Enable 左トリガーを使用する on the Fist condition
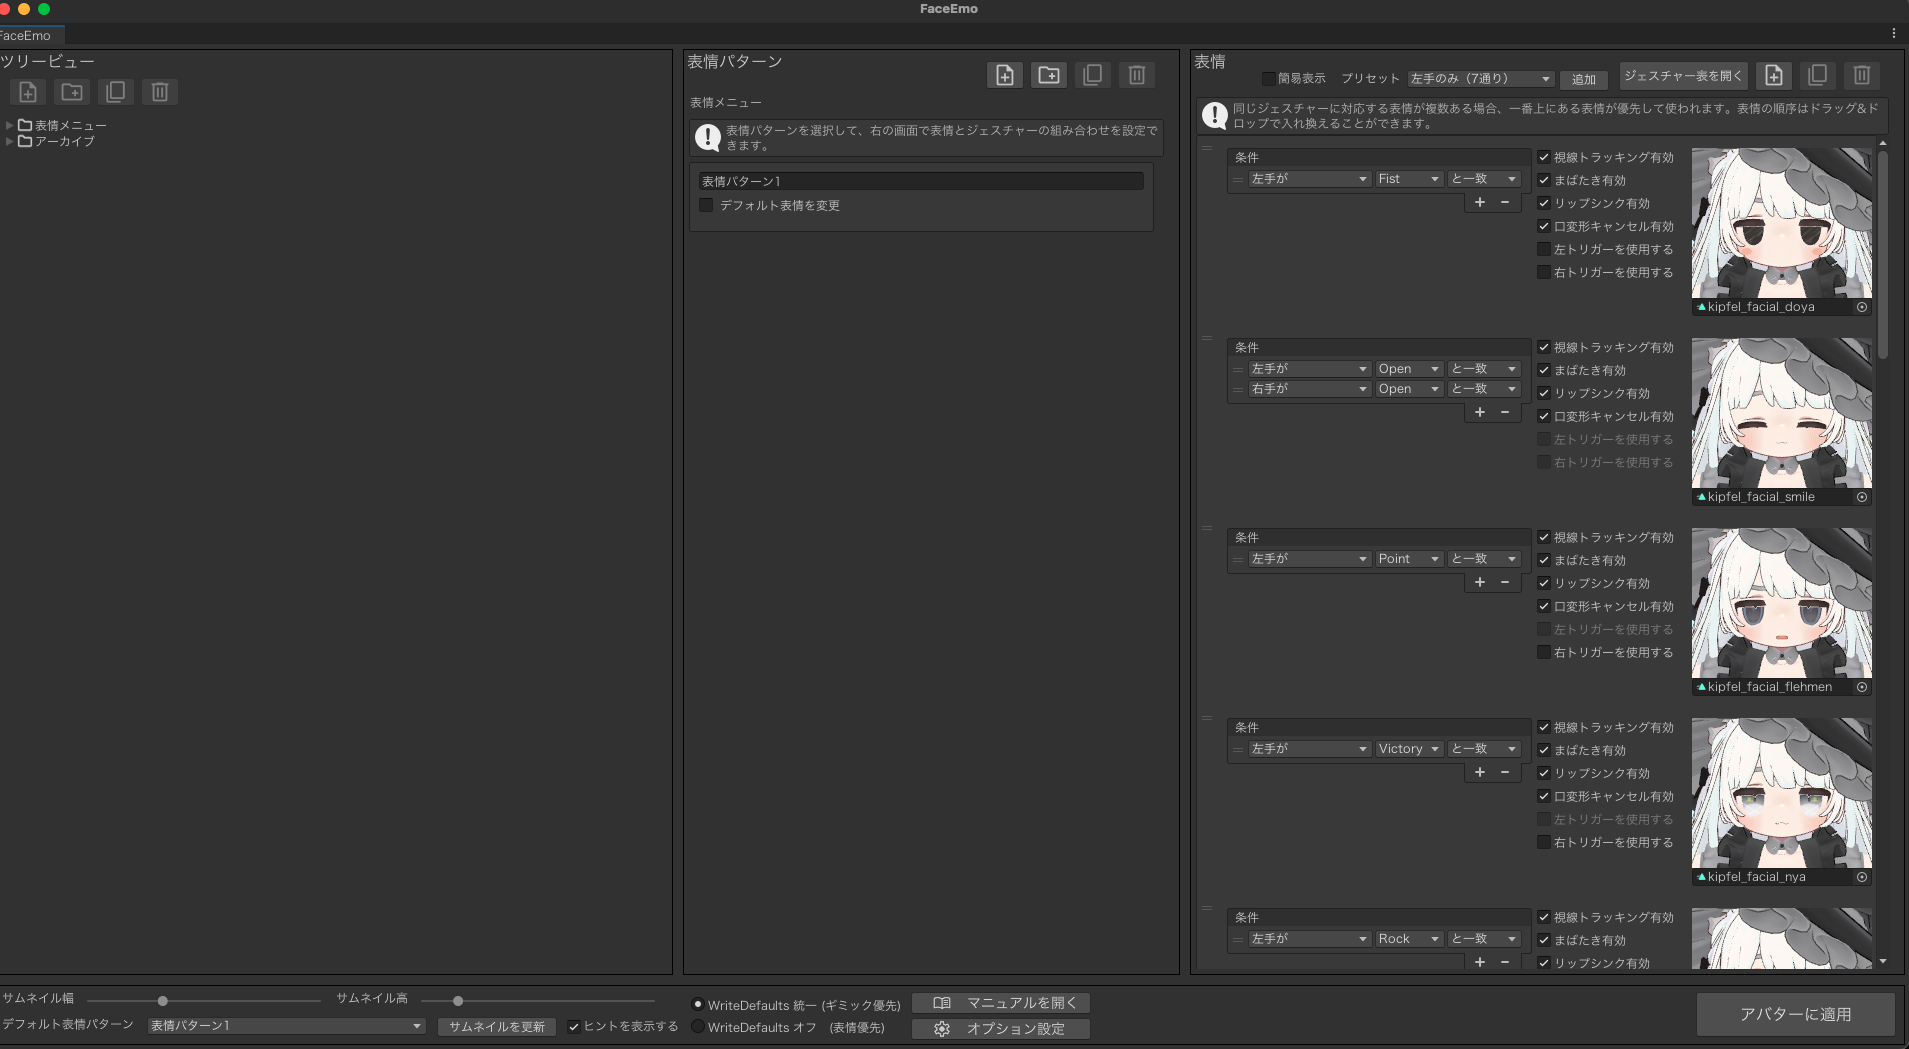Viewport: 1909px width, 1049px height. 1543,248
